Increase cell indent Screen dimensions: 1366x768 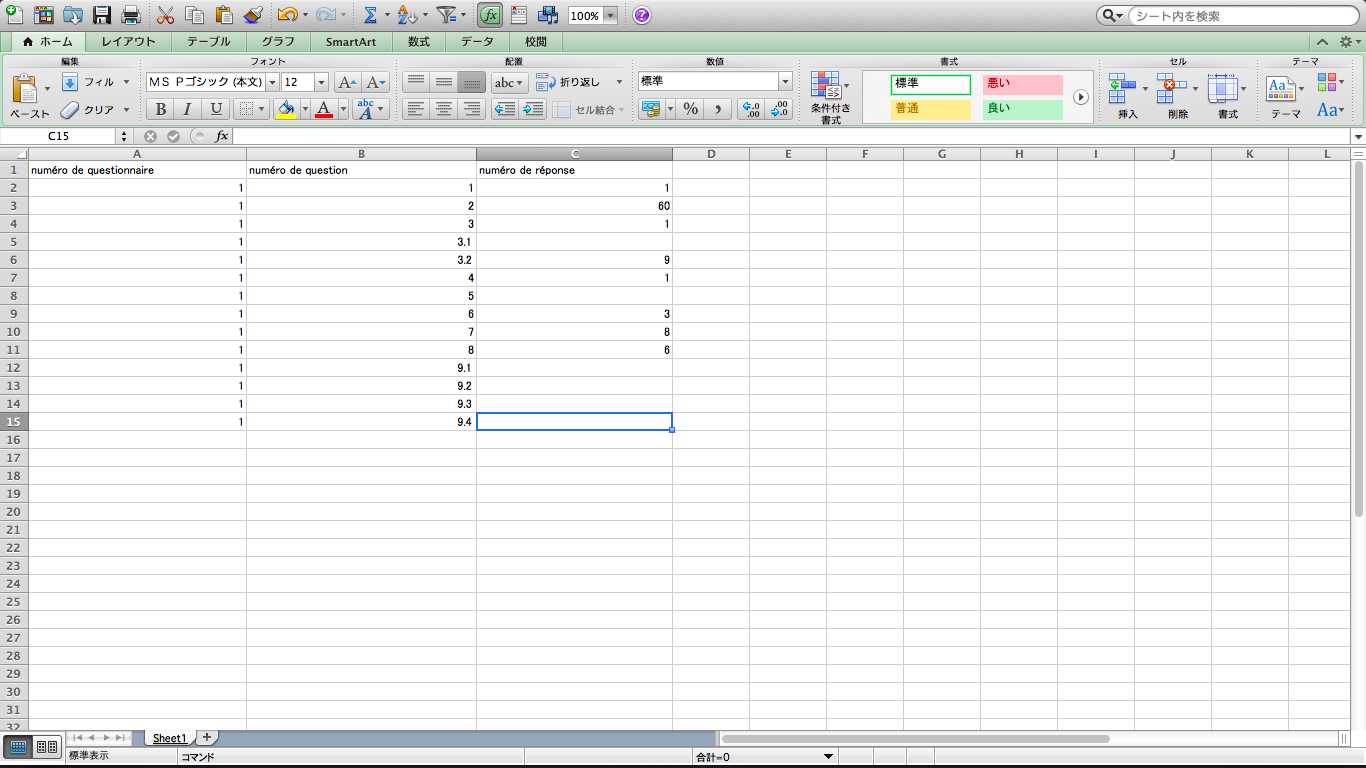pyautogui.click(x=532, y=110)
